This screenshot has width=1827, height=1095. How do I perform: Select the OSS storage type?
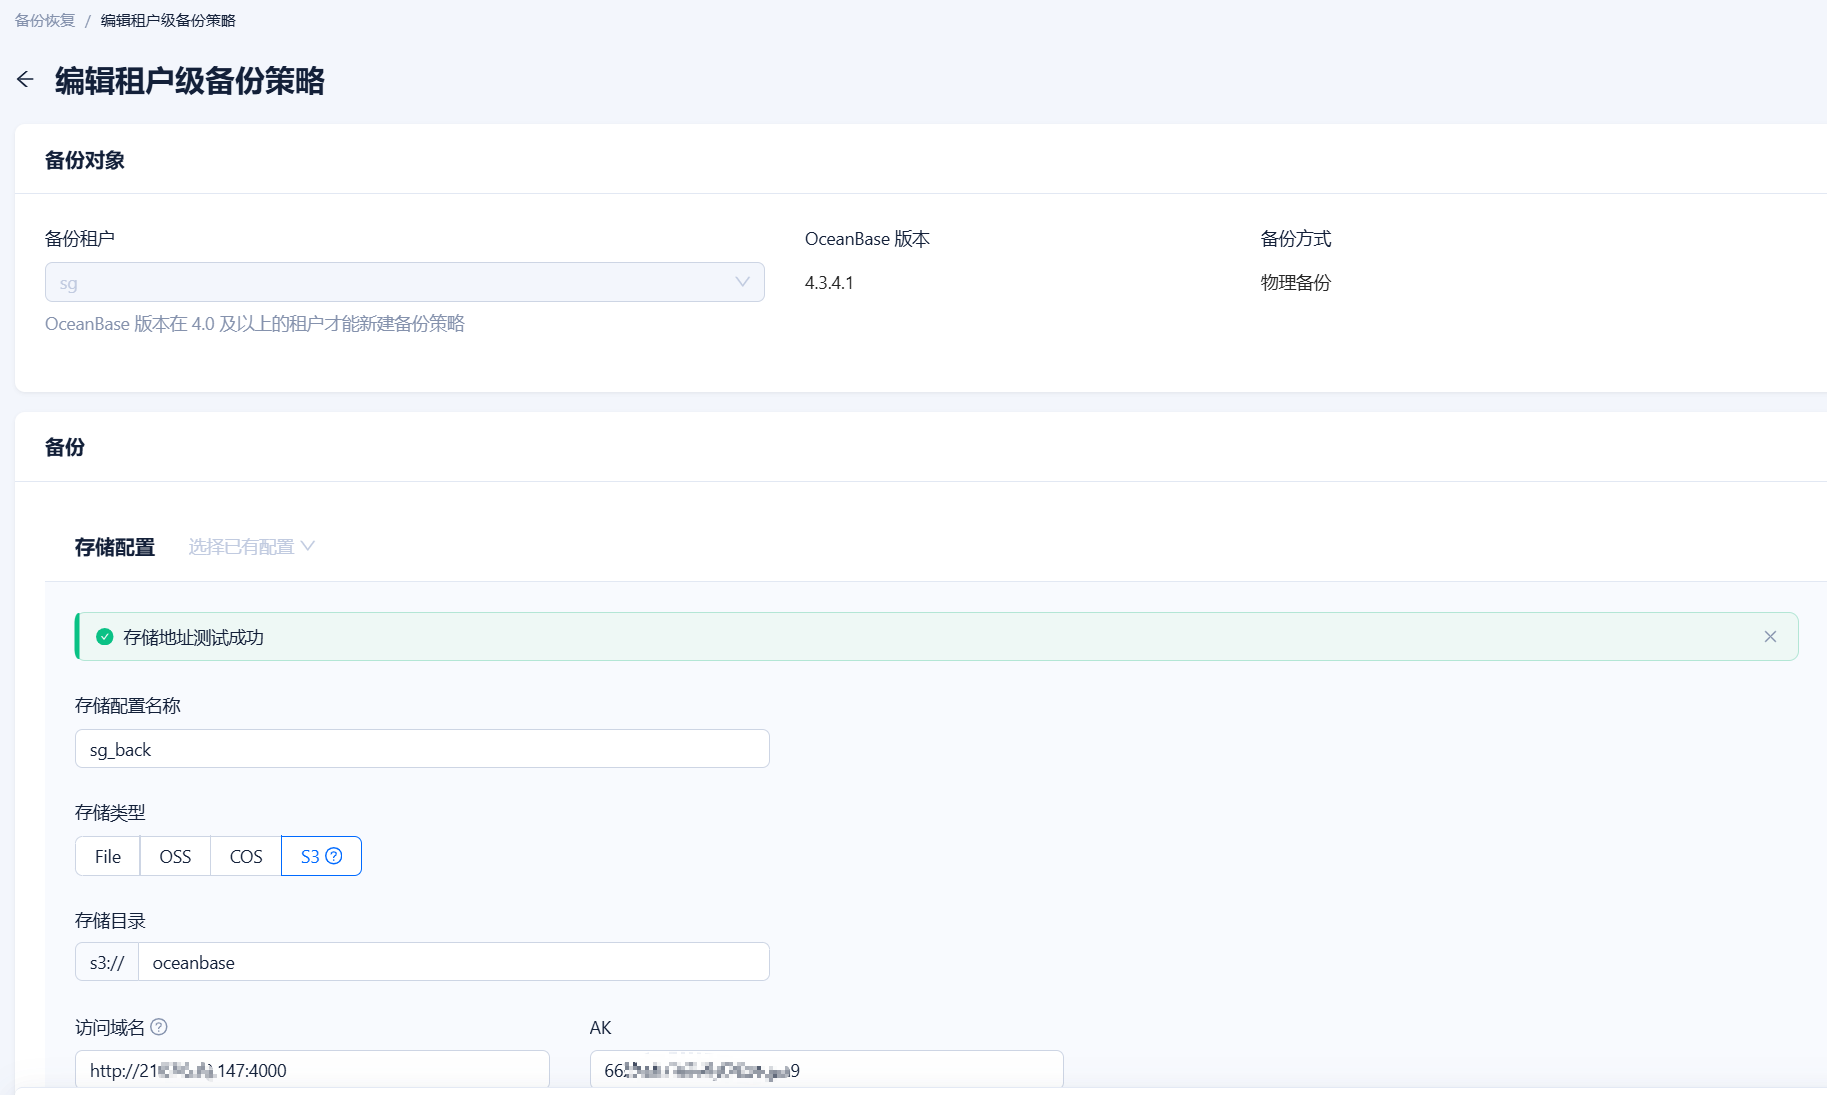tap(175, 856)
